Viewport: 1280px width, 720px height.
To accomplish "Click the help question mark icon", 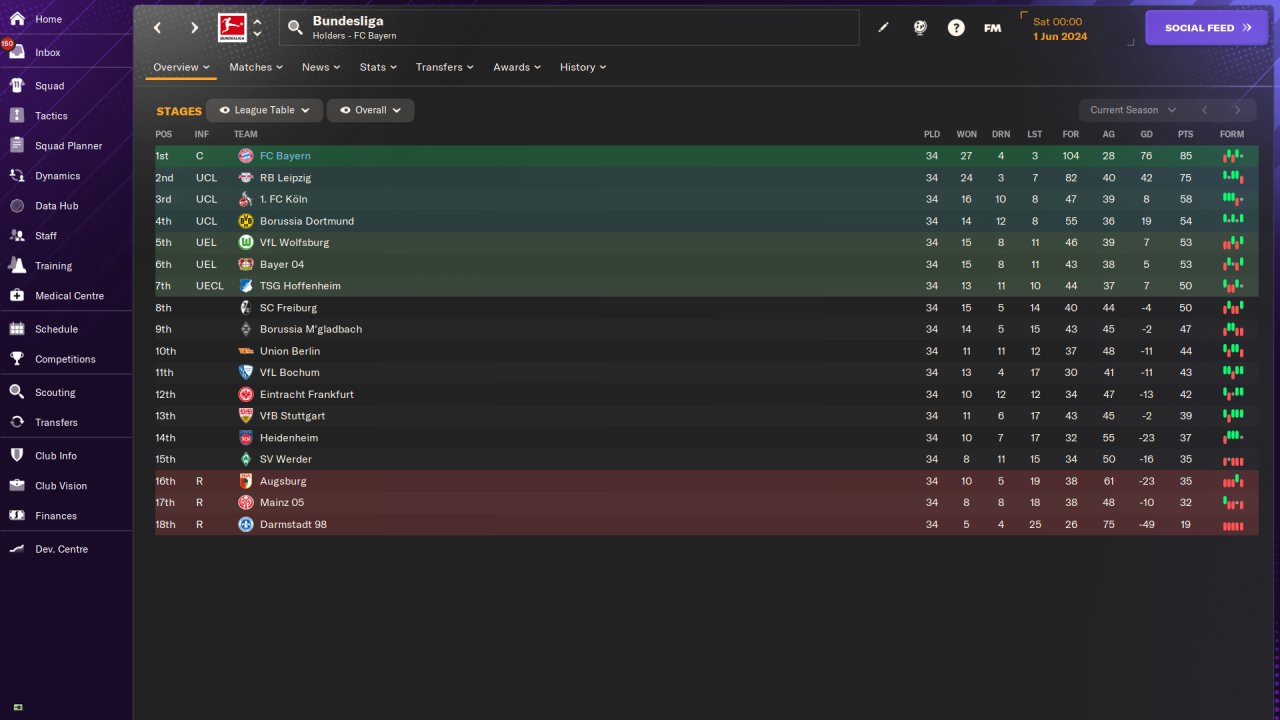I will pos(956,28).
